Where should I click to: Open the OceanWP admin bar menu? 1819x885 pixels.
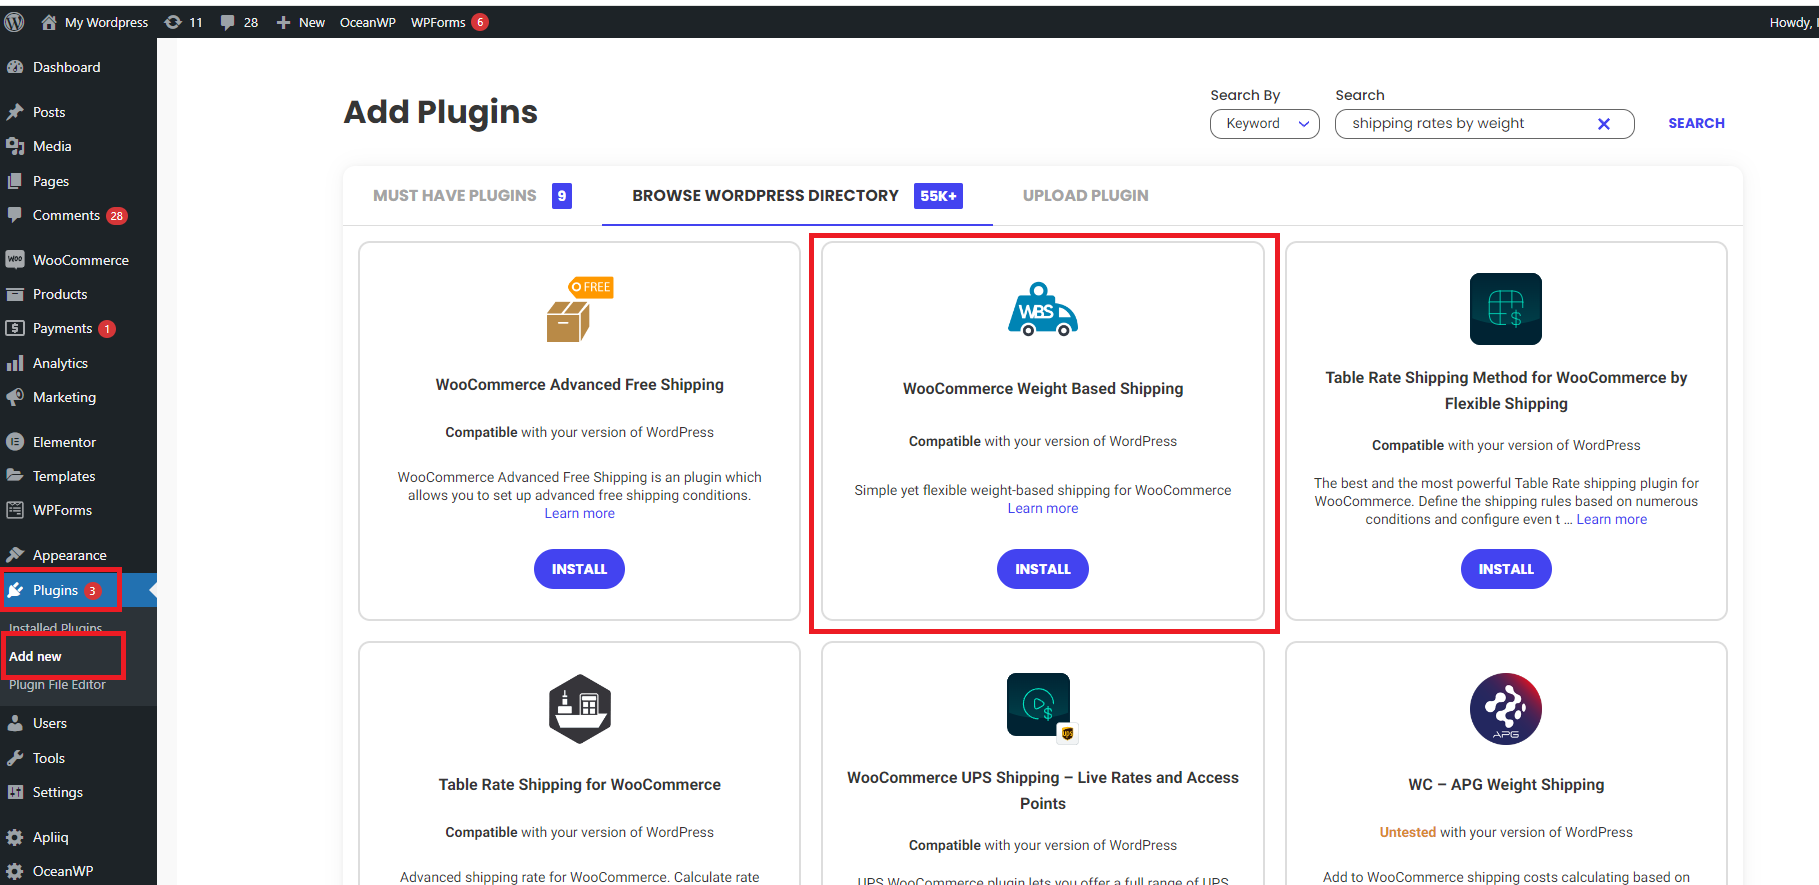[x=368, y=22]
